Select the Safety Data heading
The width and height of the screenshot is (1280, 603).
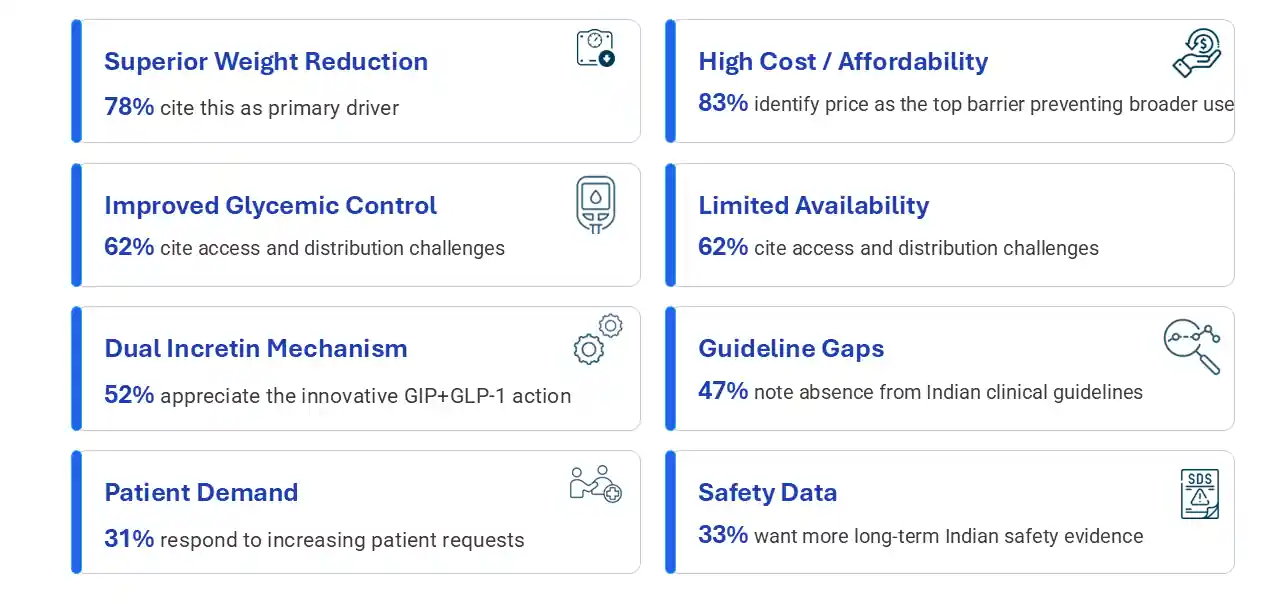pyautogui.click(x=767, y=492)
